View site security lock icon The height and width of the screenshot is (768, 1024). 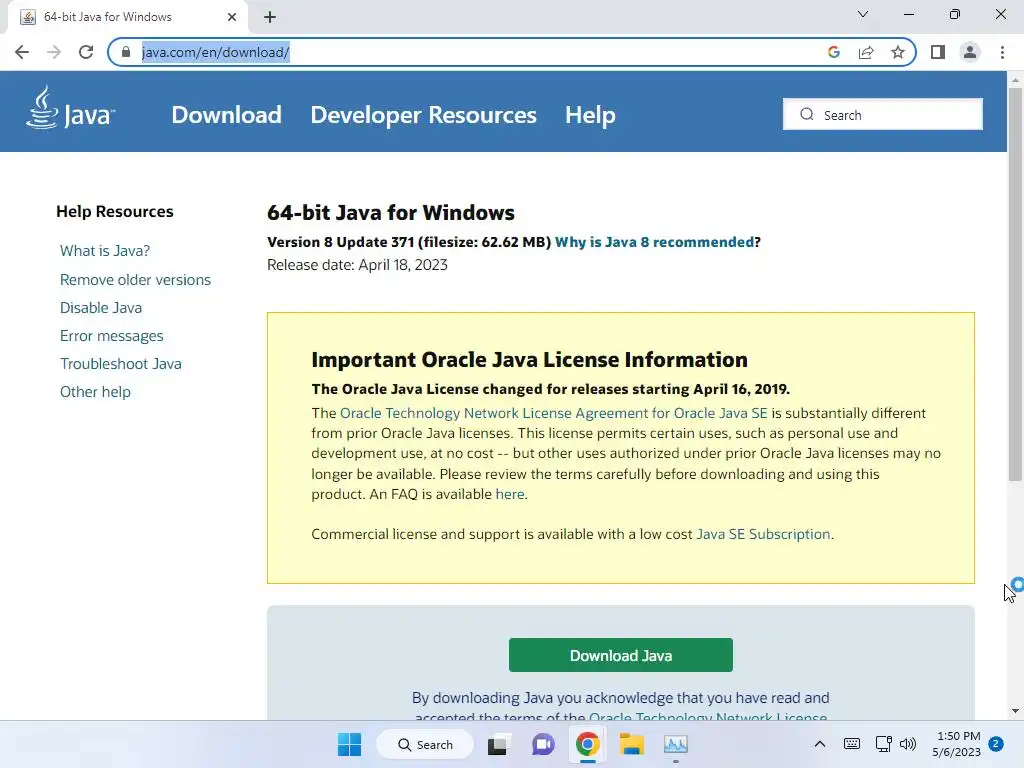pos(126,52)
